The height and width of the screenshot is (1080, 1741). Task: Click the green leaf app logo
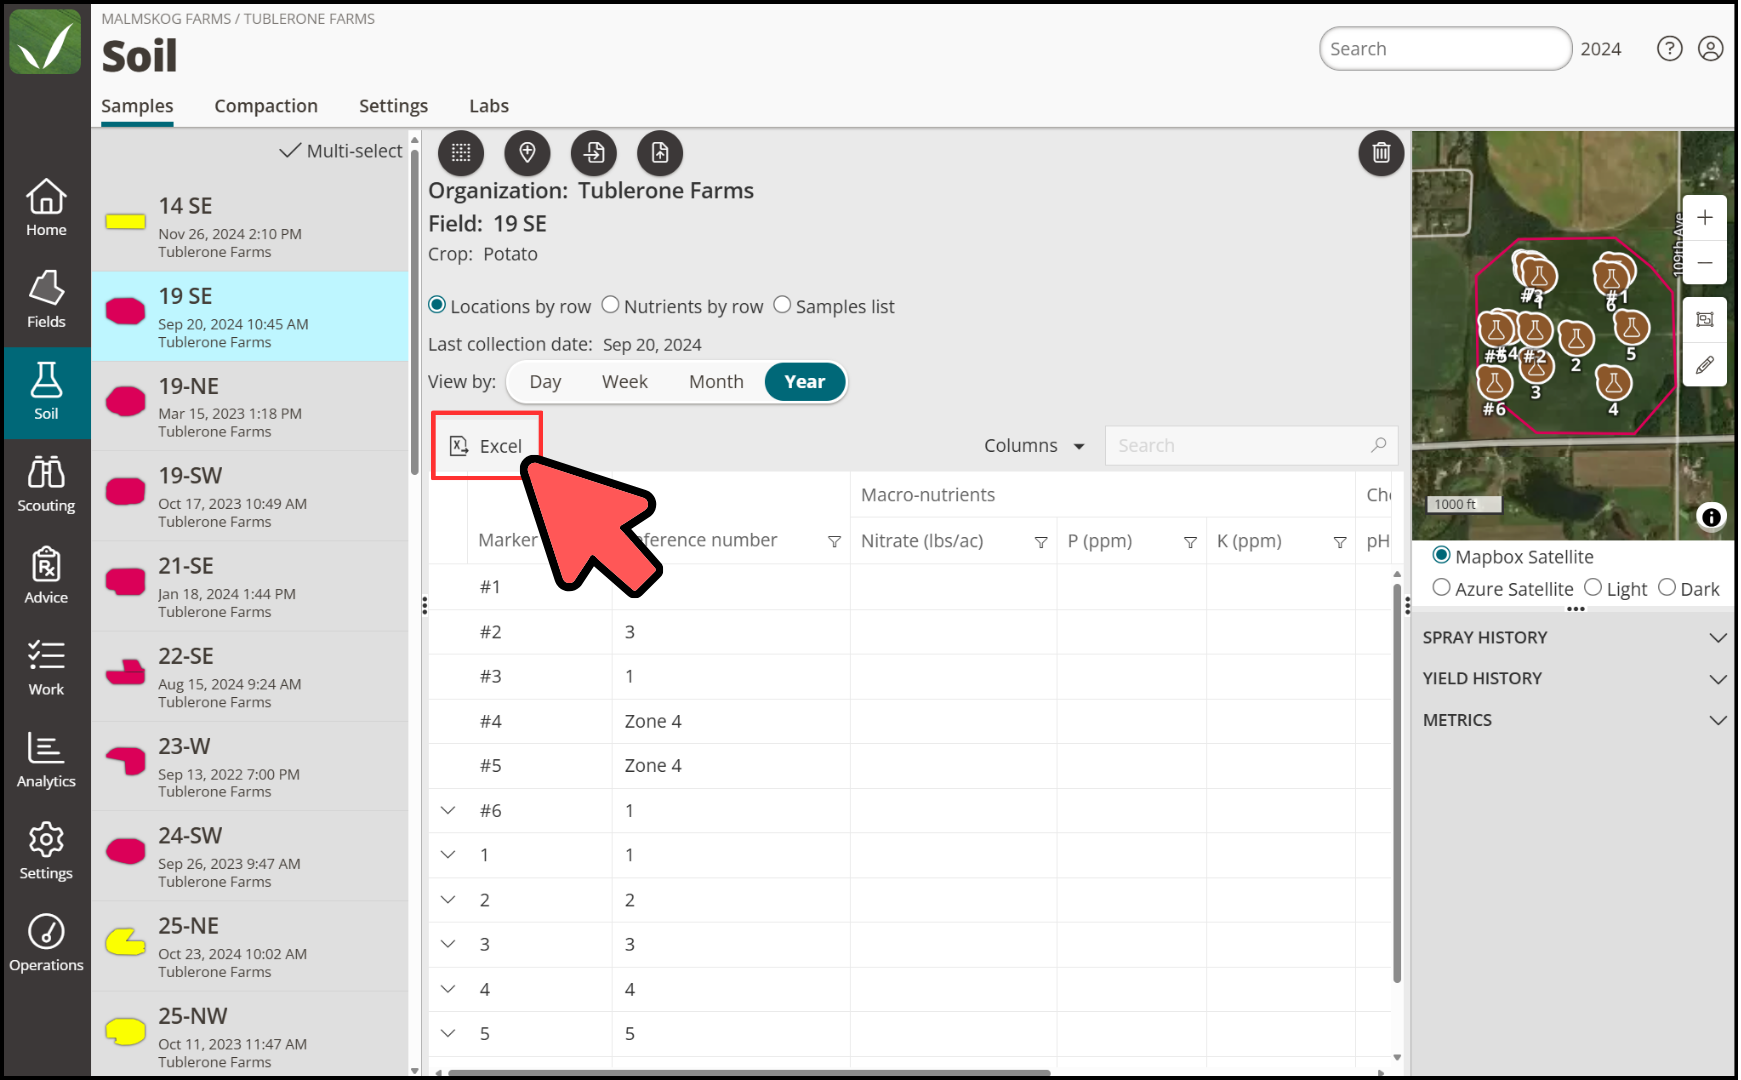click(45, 42)
